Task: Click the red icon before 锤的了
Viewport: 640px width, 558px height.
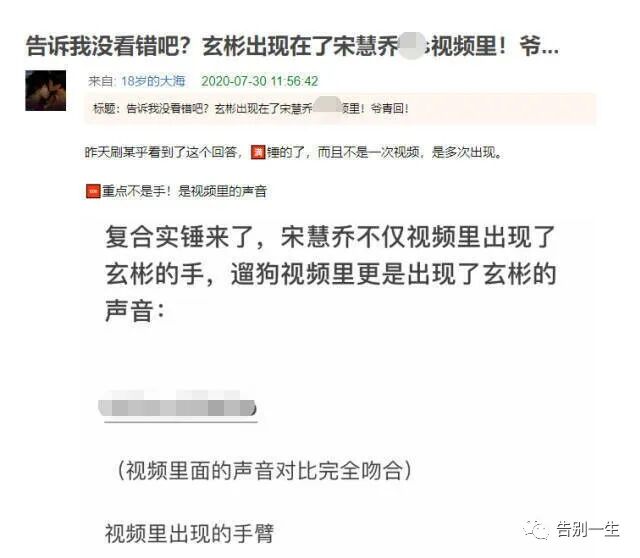Action: coord(258,152)
